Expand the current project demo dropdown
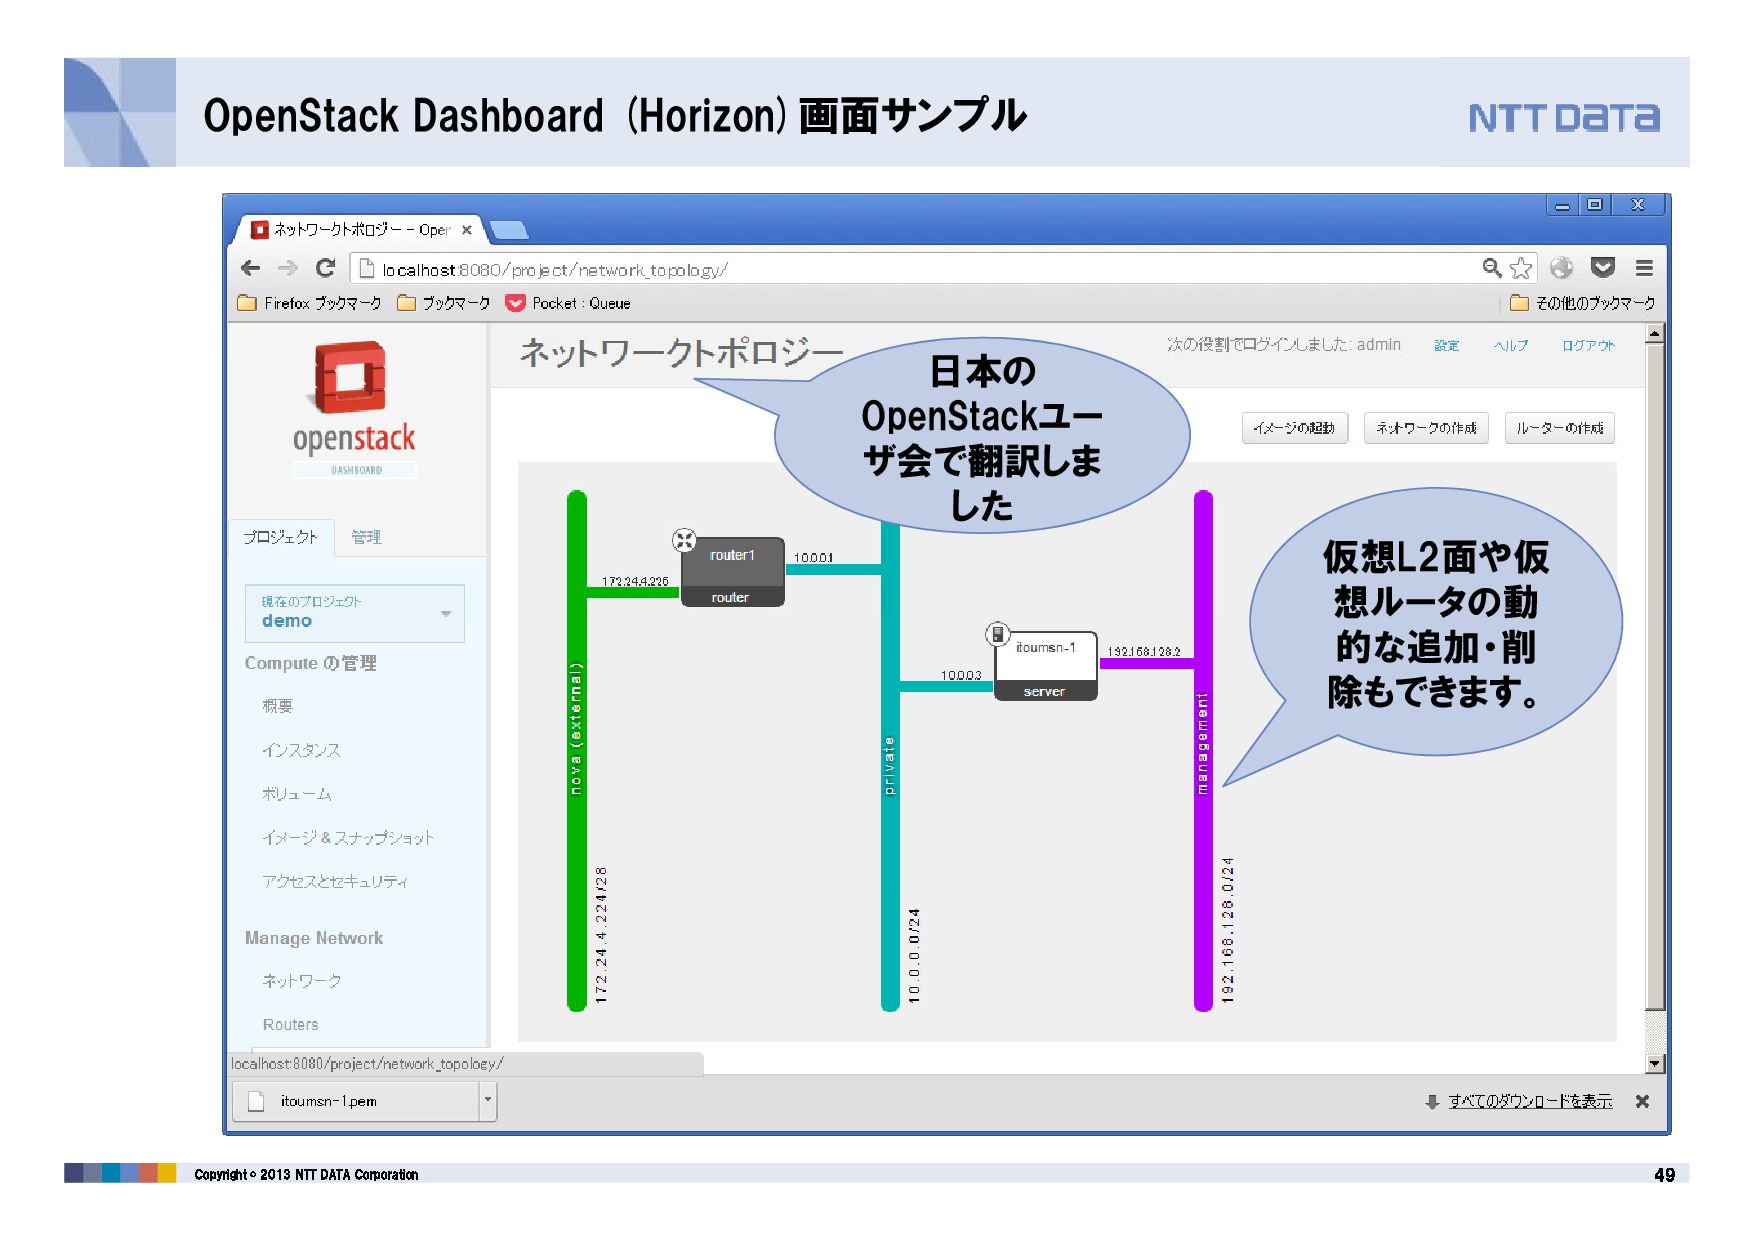Viewport: 1754px width, 1240px height. (x=355, y=613)
